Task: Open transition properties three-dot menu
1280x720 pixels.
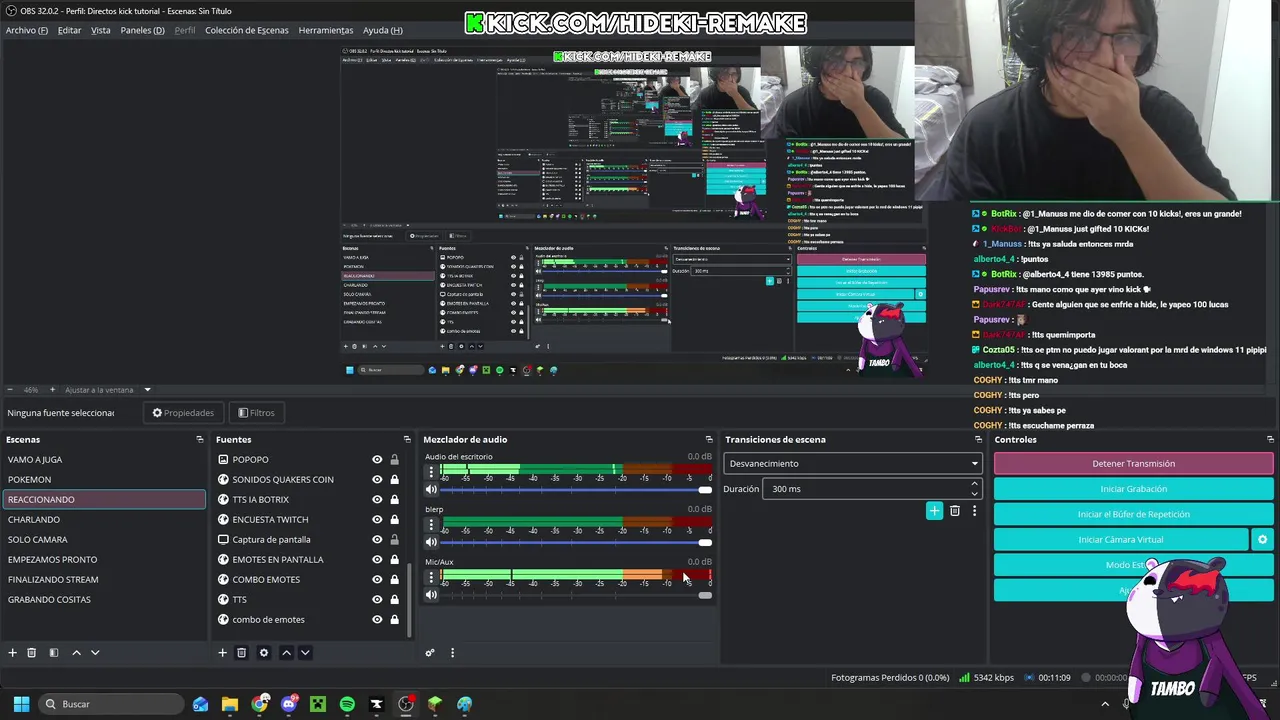Action: (974, 511)
